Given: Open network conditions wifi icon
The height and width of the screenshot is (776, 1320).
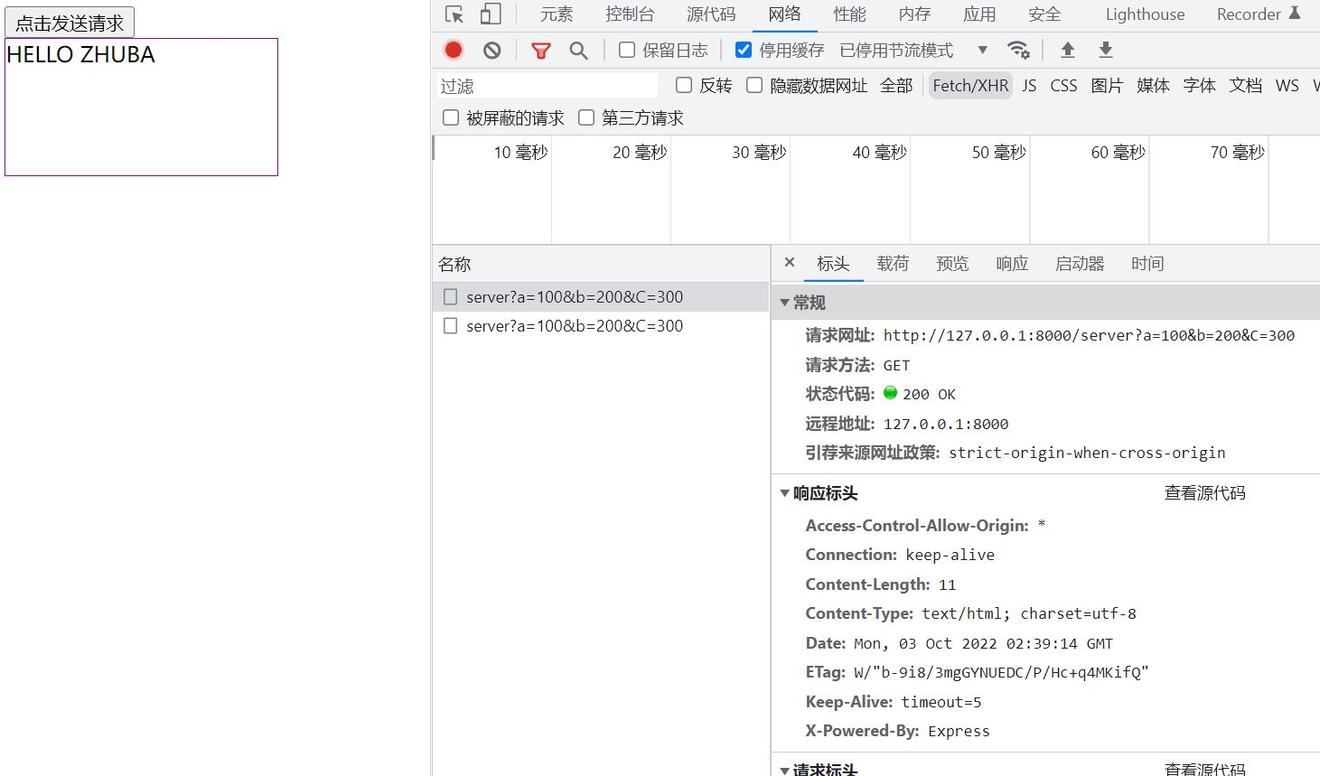Looking at the screenshot, I should coord(1018,50).
